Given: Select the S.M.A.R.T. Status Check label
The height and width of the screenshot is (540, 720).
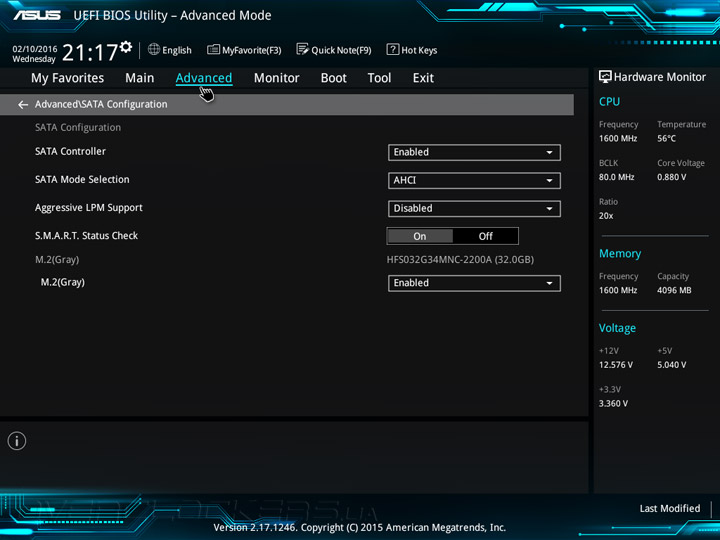Looking at the screenshot, I should (x=86, y=236).
